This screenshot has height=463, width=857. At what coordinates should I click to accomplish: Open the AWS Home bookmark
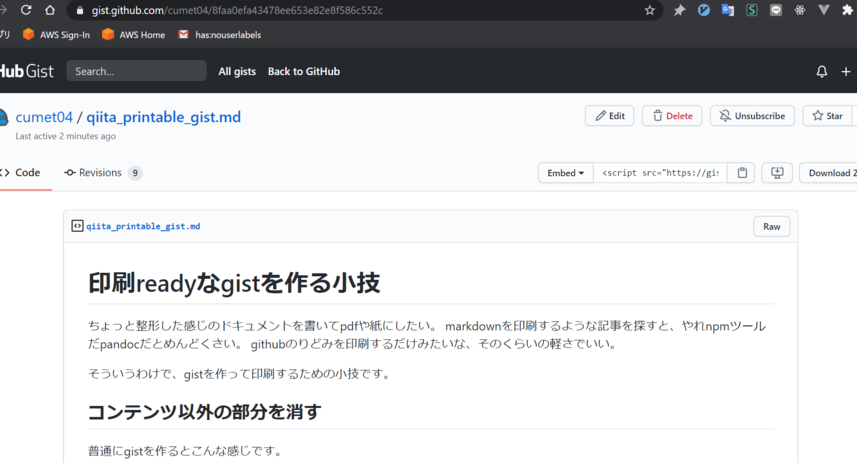click(x=133, y=34)
